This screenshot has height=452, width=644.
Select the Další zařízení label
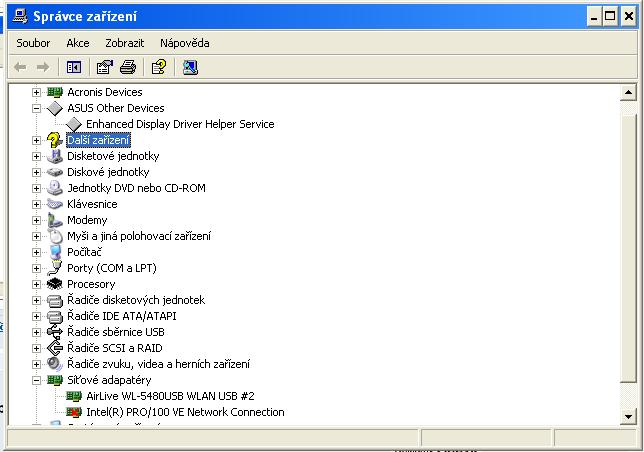click(x=98, y=140)
